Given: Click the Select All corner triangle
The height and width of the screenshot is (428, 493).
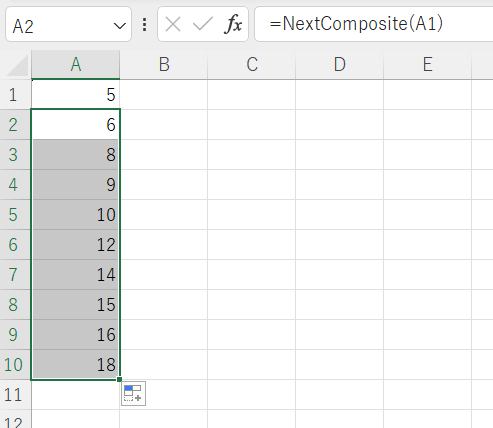Looking at the screenshot, I should point(17,65).
